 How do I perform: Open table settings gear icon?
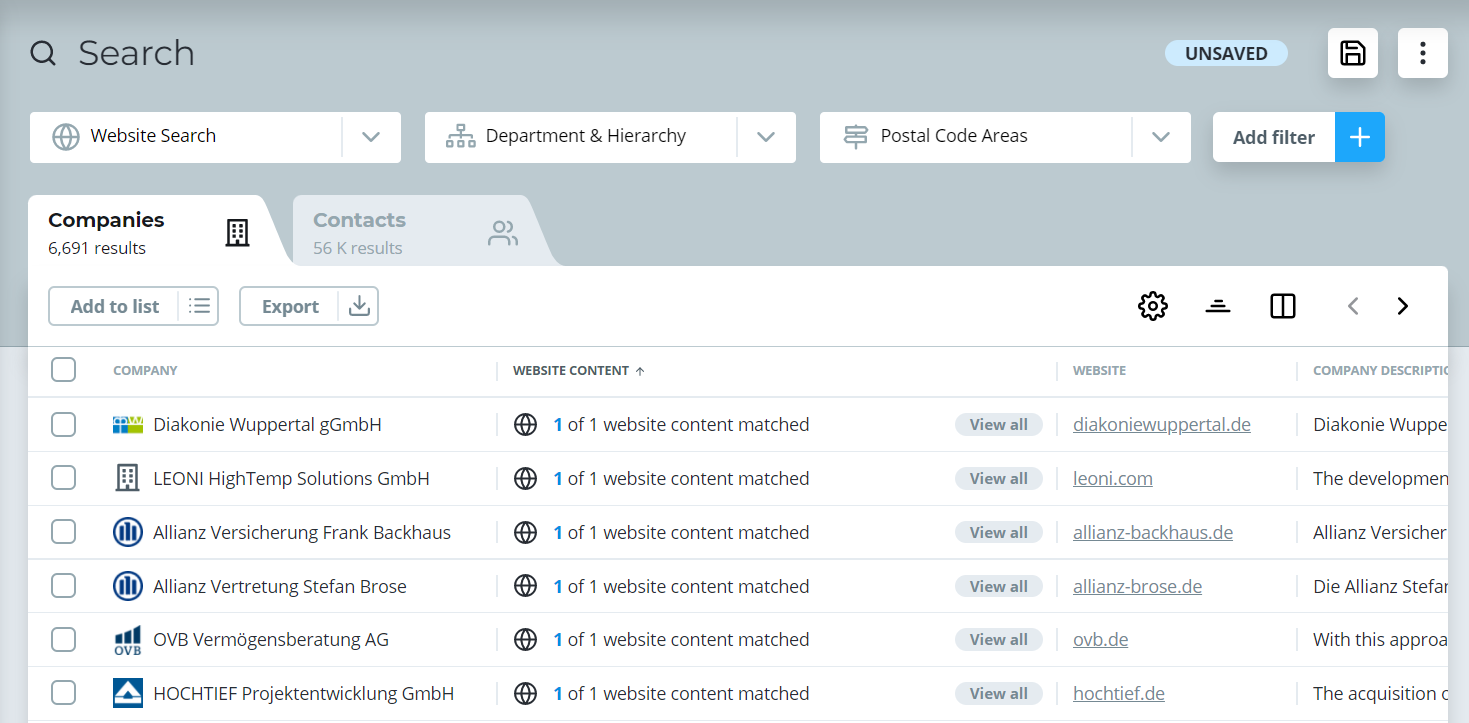coord(1153,306)
